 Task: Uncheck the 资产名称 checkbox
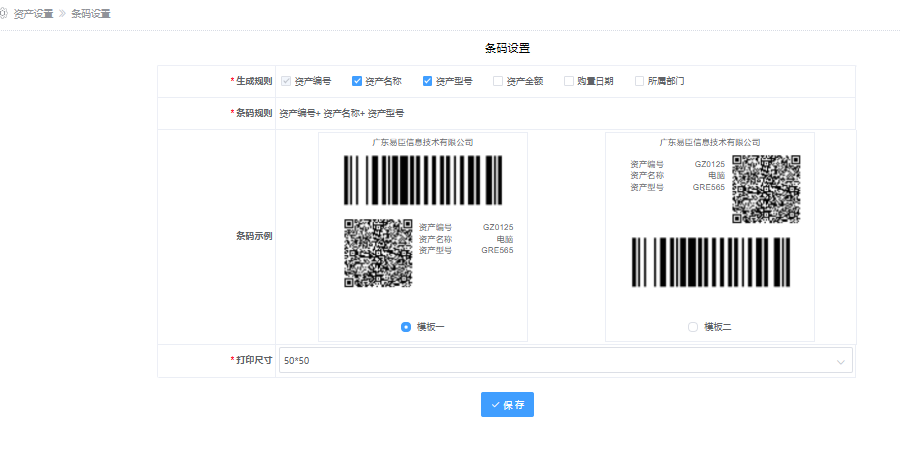(357, 81)
